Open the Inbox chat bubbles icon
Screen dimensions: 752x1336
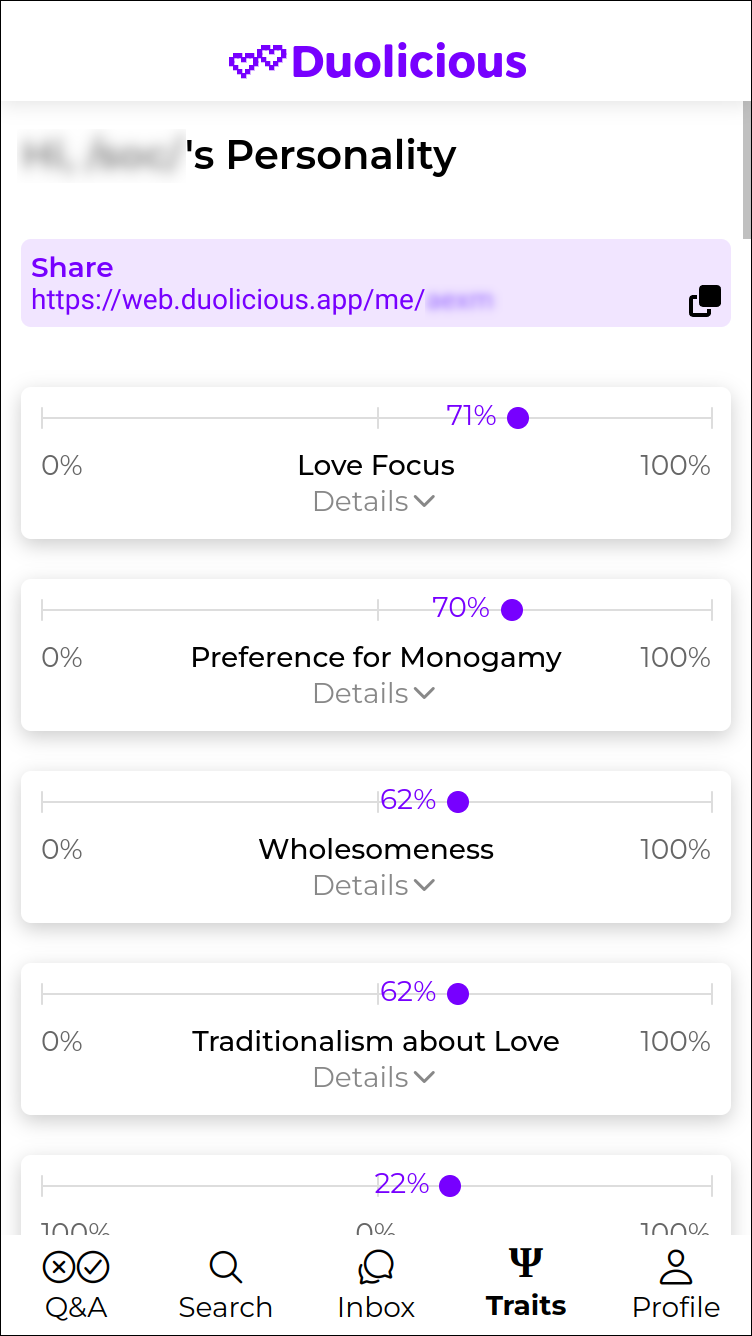pos(376,1267)
